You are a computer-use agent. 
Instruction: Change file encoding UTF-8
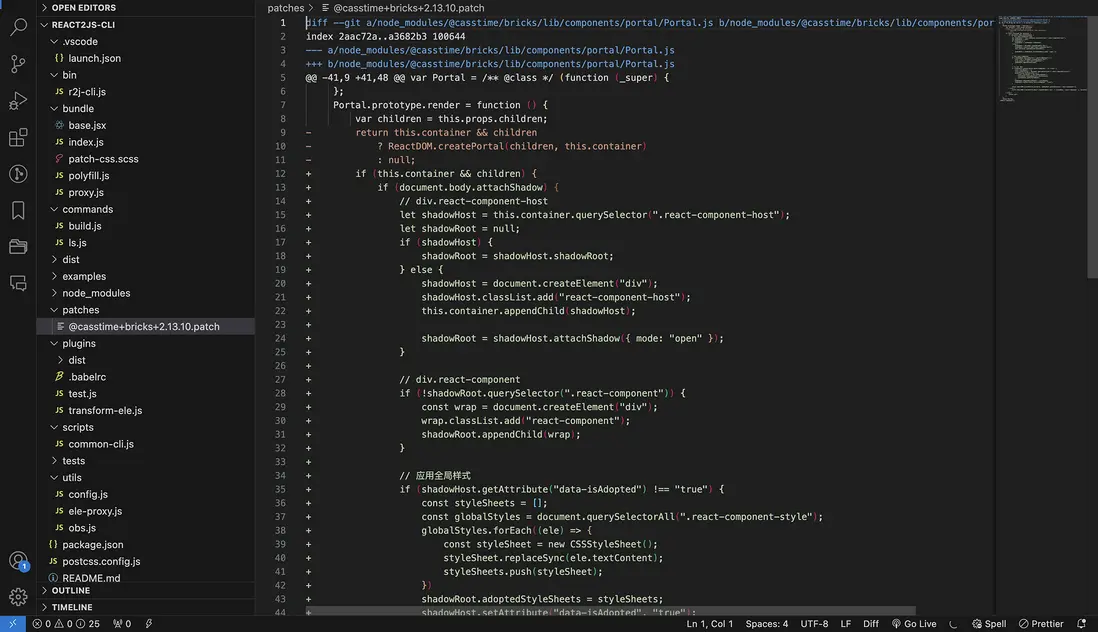pyautogui.click(x=814, y=624)
